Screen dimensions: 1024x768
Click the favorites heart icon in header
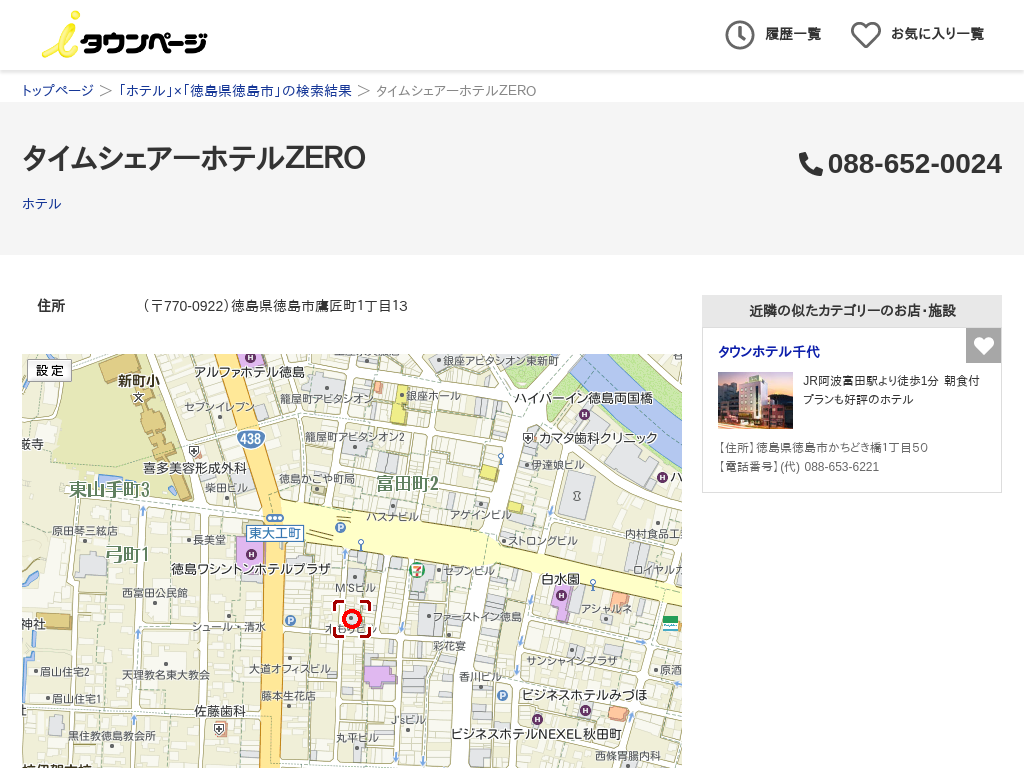[865, 35]
